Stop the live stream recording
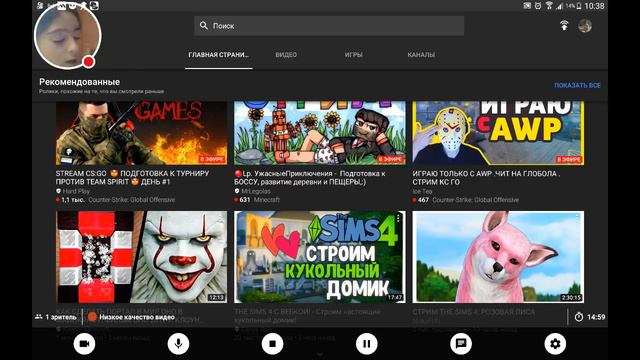 click(273, 344)
